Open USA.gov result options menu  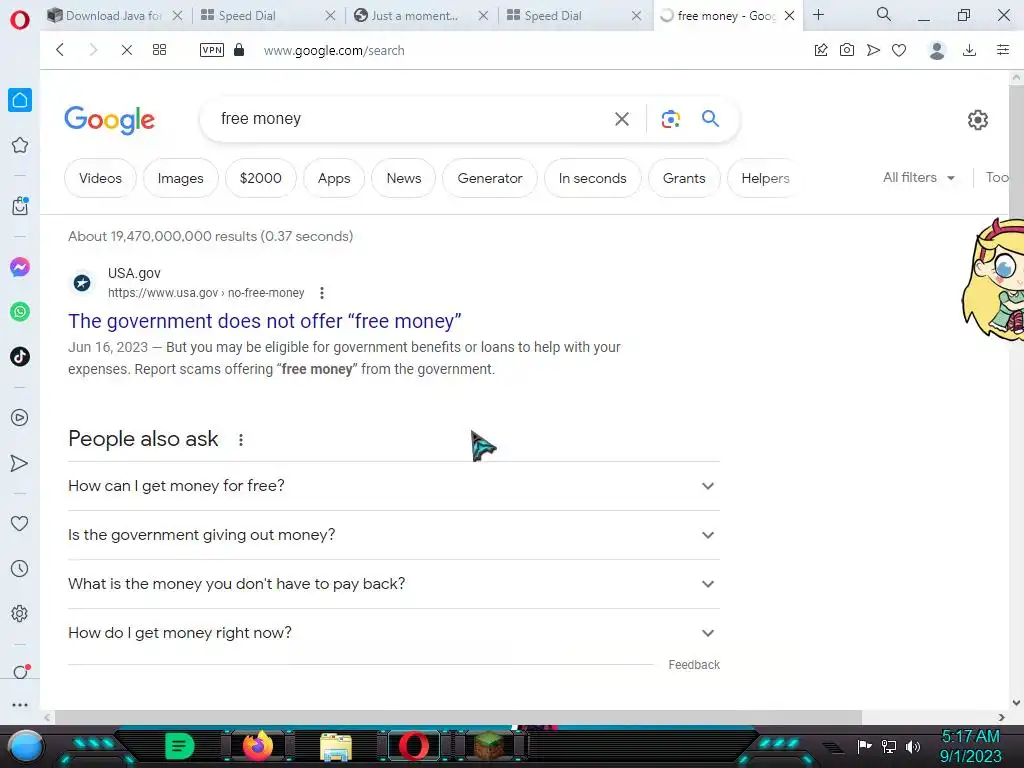(322, 293)
